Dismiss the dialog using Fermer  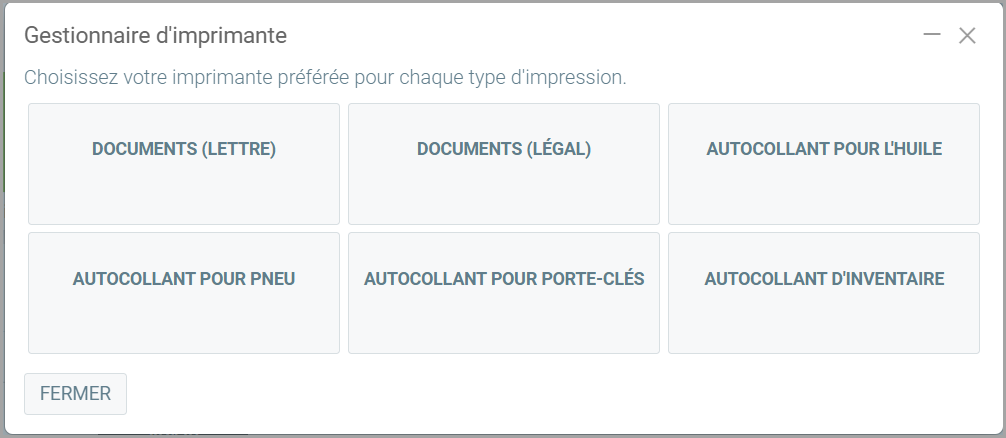(75, 394)
